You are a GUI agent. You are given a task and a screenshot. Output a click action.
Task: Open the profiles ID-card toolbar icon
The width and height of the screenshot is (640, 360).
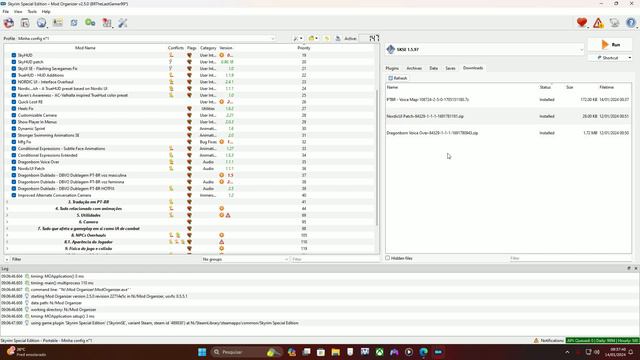pyautogui.click(x=58, y=23)
